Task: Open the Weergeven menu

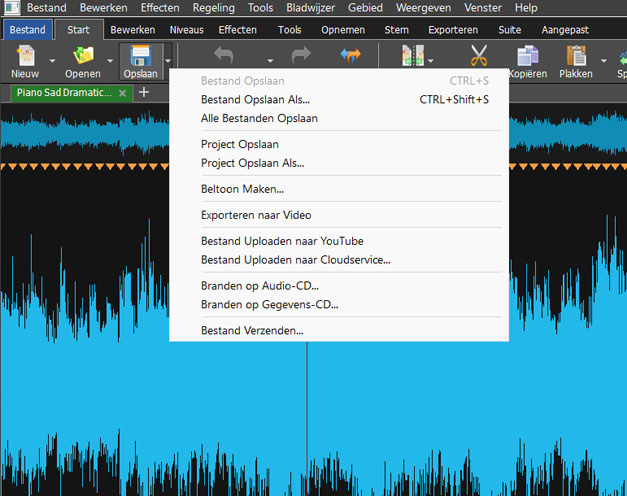Action: (423, 8)
